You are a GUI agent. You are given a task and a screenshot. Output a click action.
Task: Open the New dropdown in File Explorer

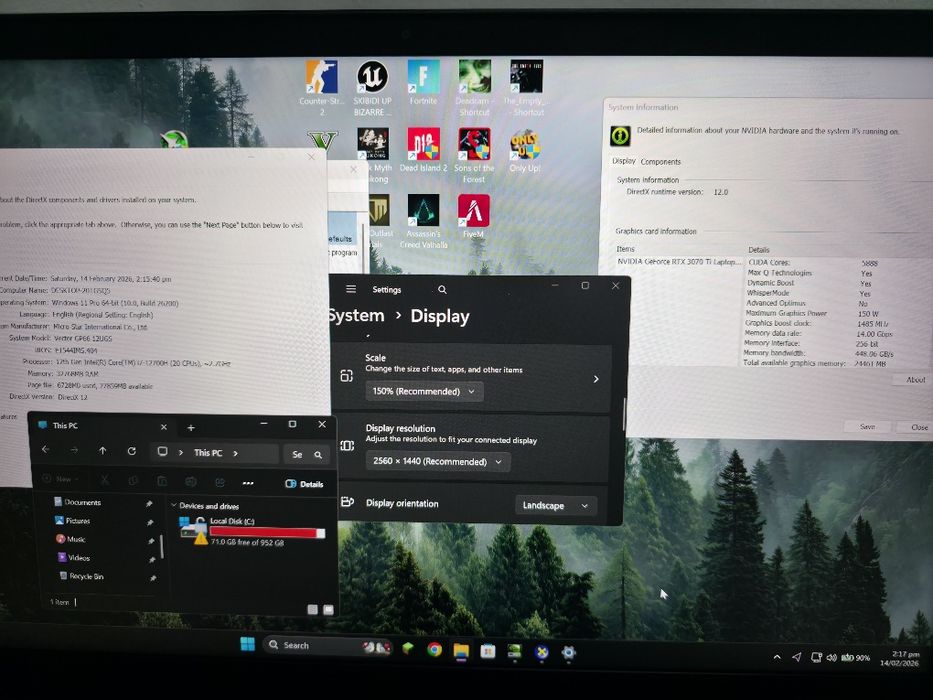click(63, 479)
